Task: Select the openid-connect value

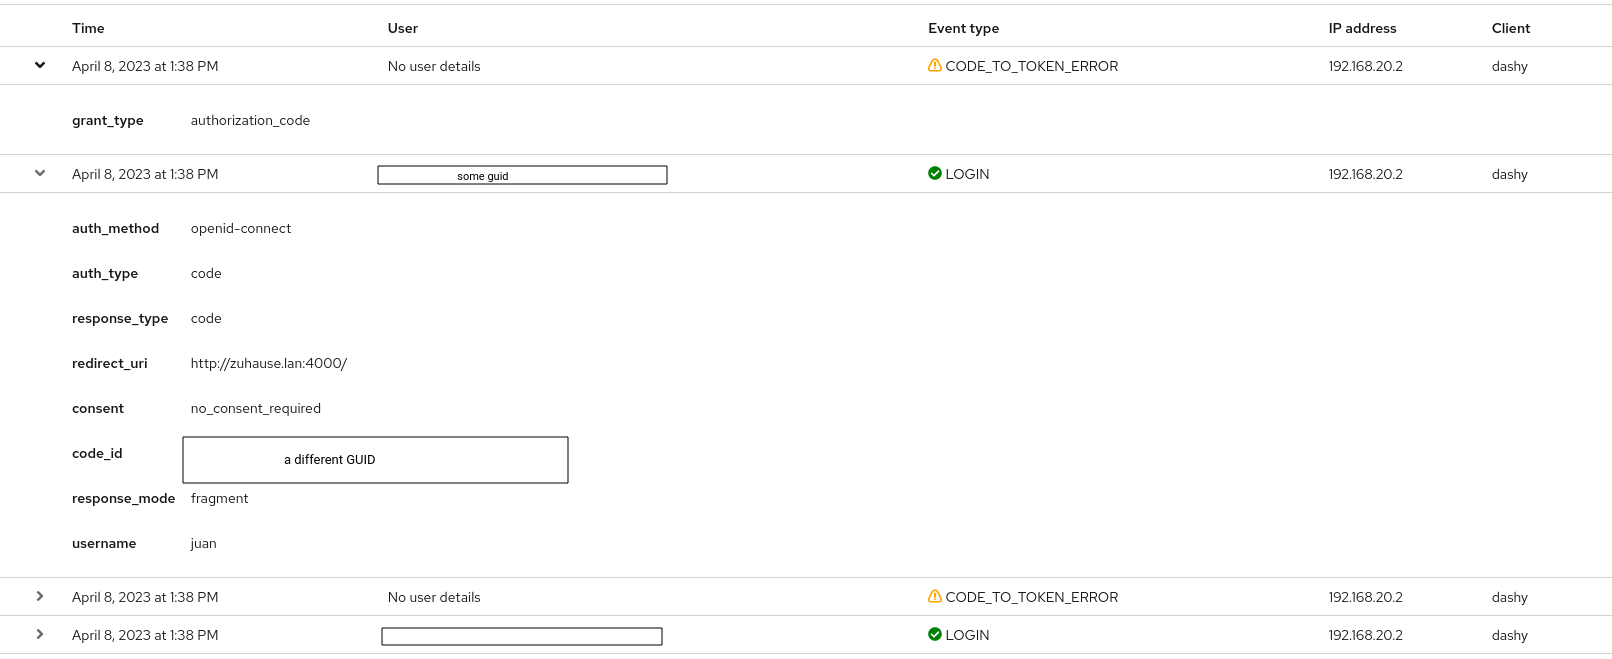Action: coord(241,229)
